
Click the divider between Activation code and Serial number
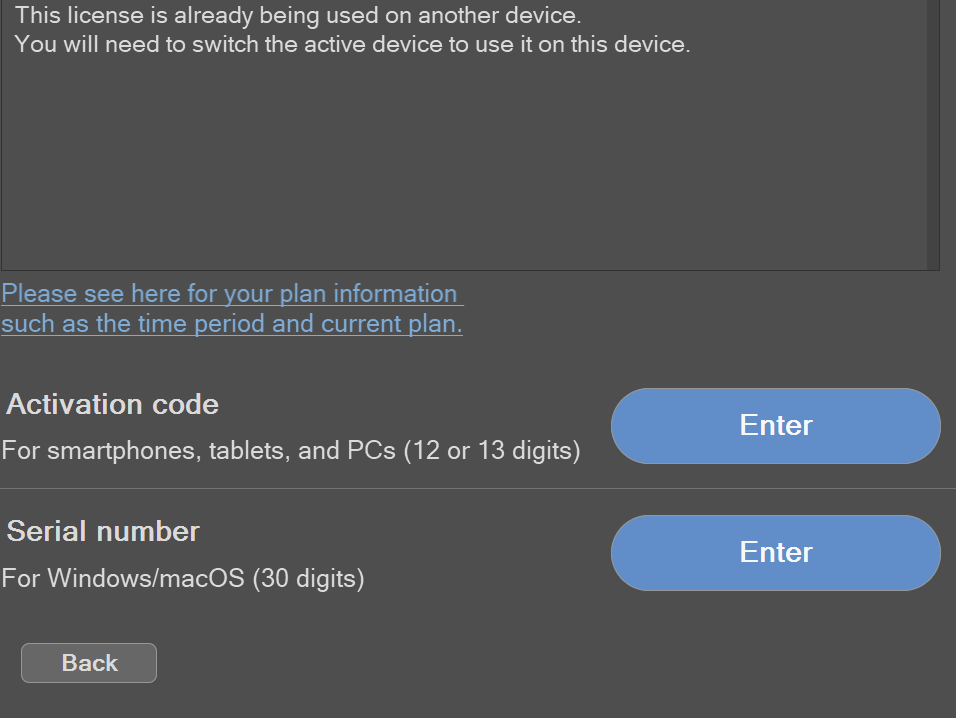point(478,489)
